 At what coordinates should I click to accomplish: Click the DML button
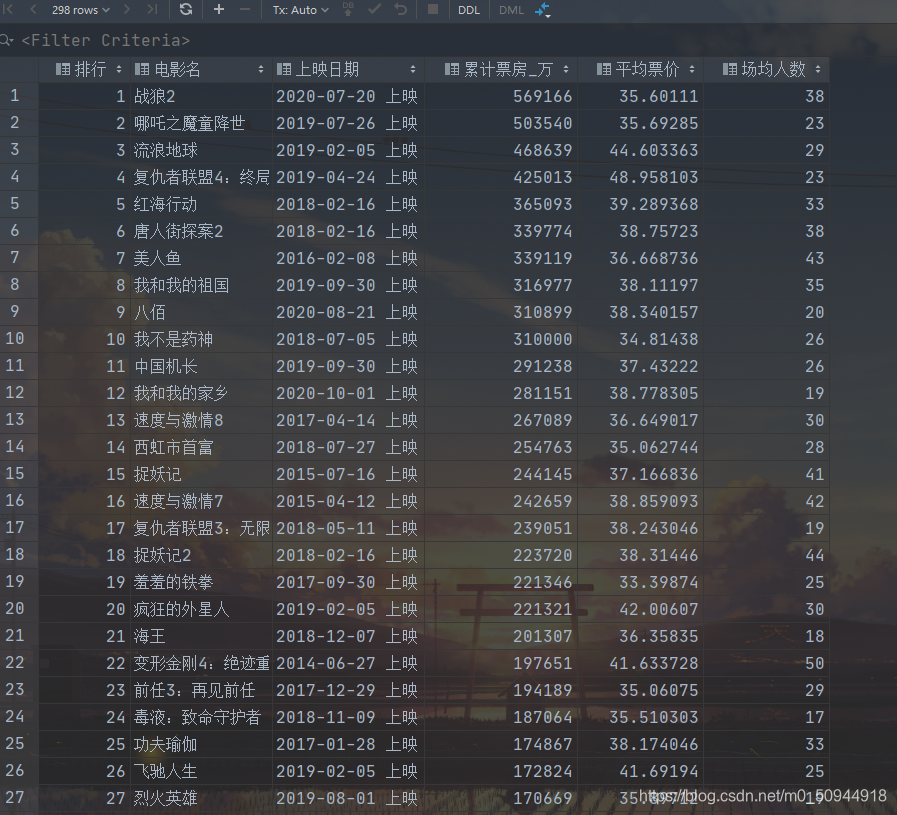[511, 10]
